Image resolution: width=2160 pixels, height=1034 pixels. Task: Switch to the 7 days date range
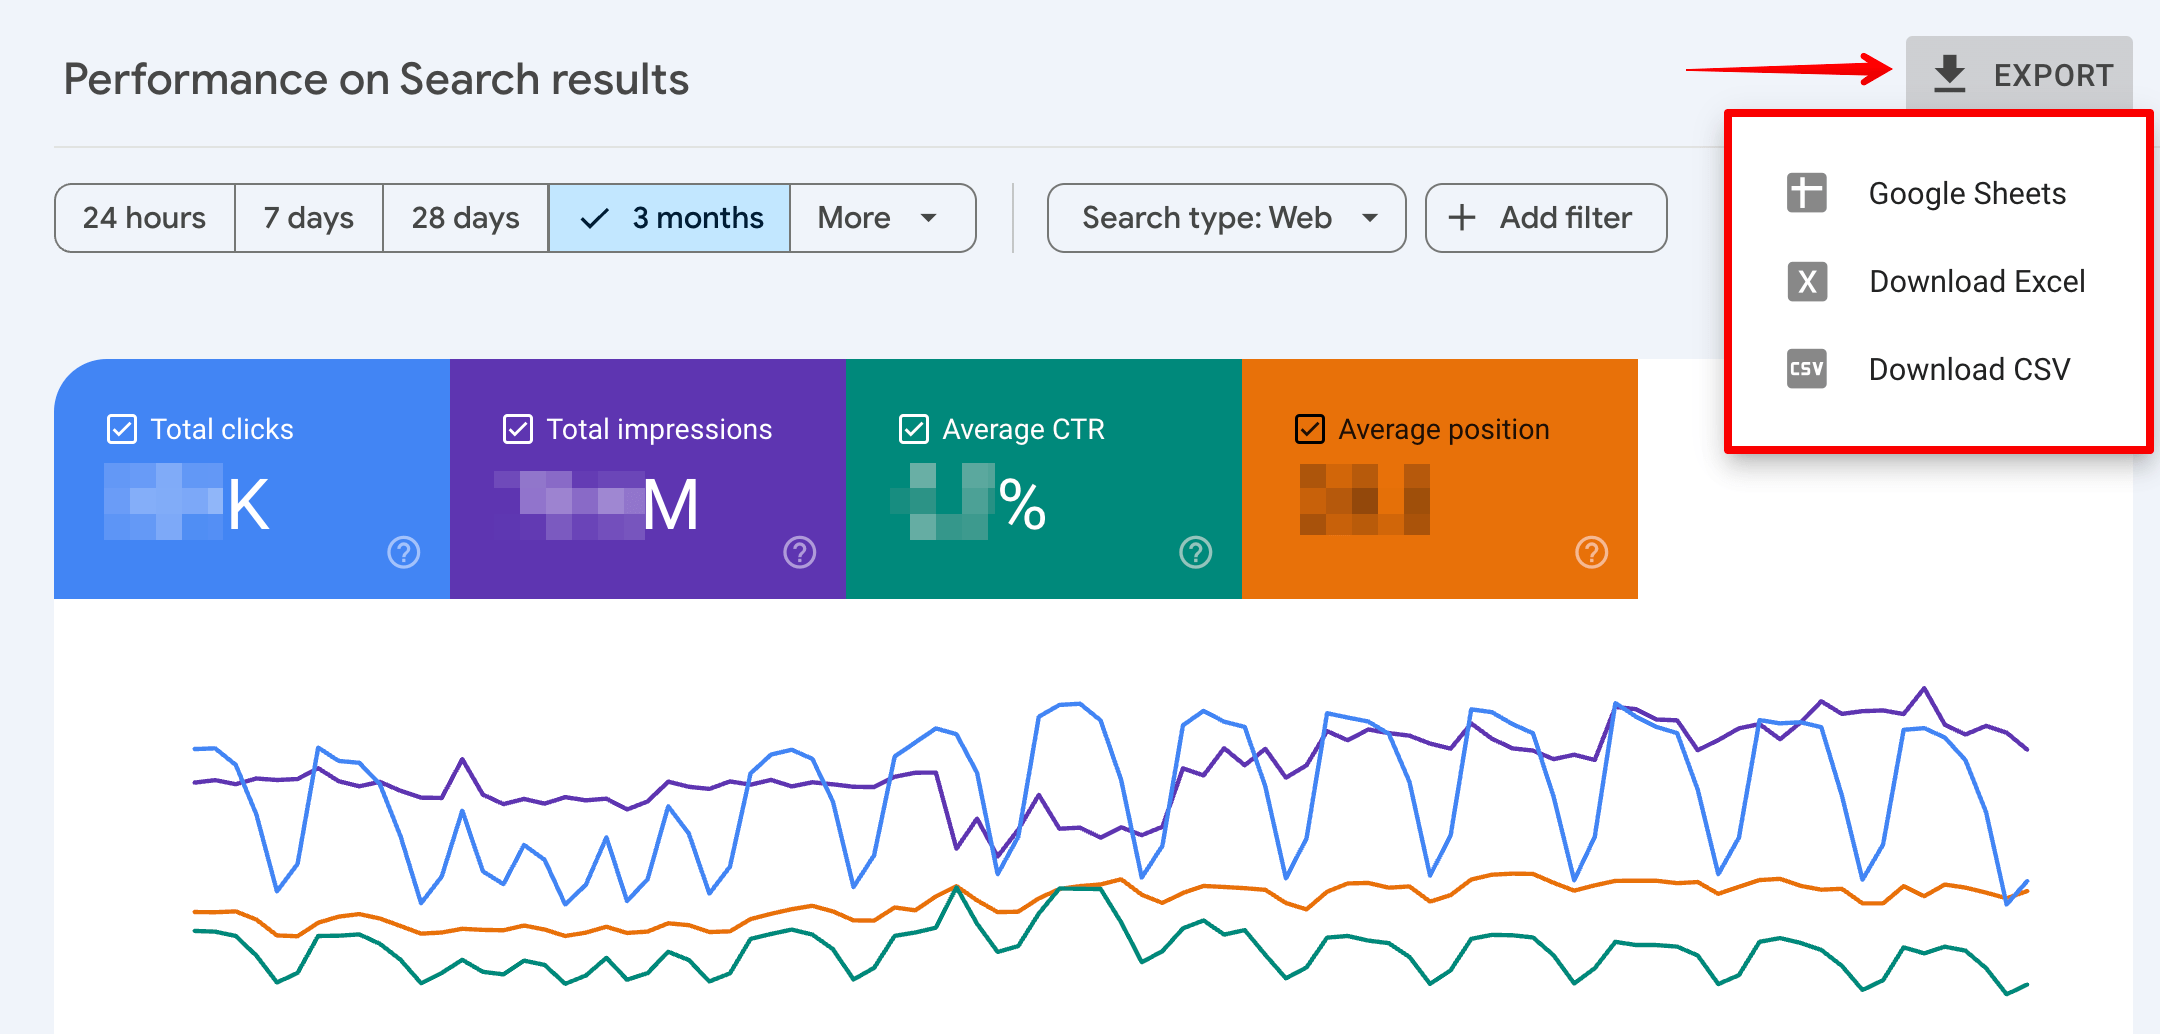[308, 217]
